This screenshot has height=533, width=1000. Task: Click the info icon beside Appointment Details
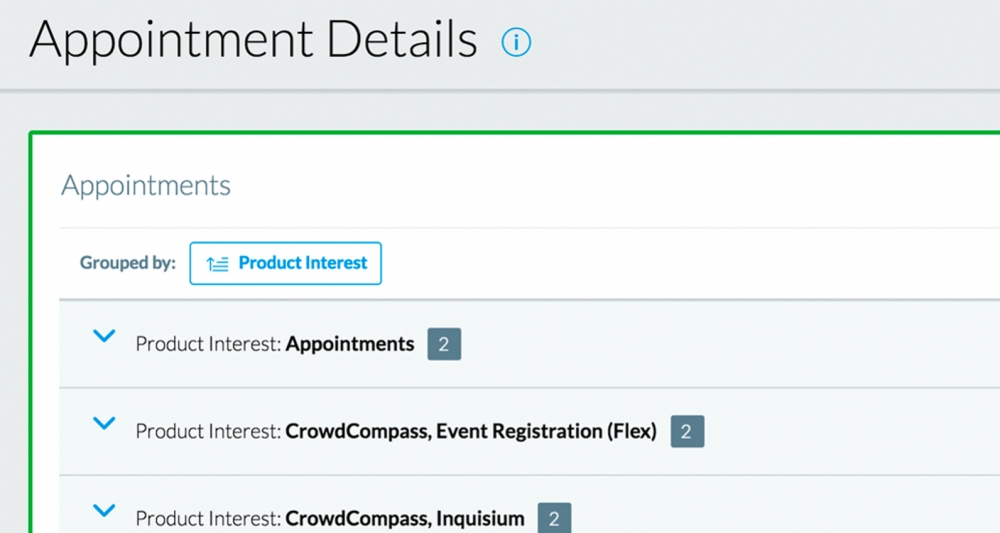(516, 42)
